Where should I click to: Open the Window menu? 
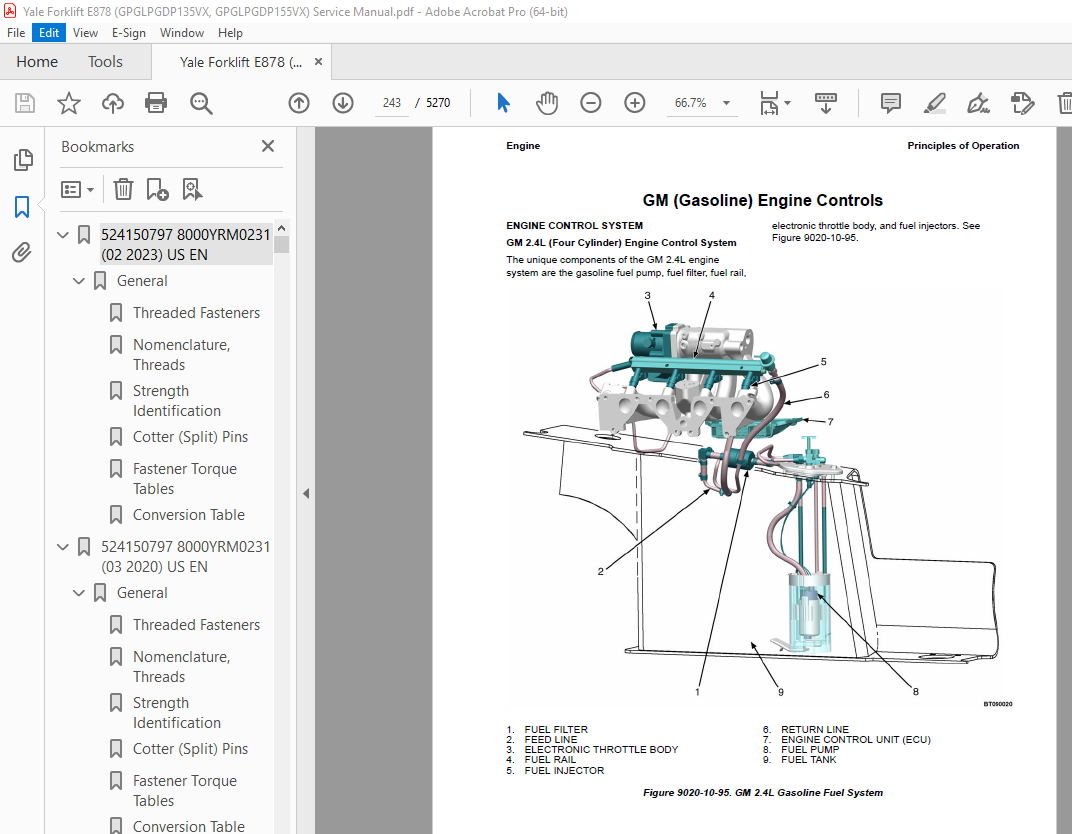182,33
